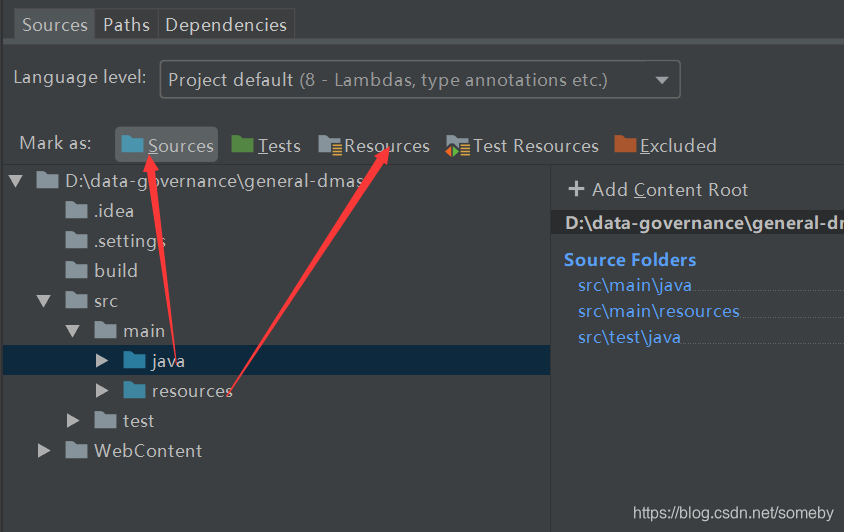844x532 pixels.
Task: Click the plus icon for Add Content Root
Action: (x=576, y=188)
